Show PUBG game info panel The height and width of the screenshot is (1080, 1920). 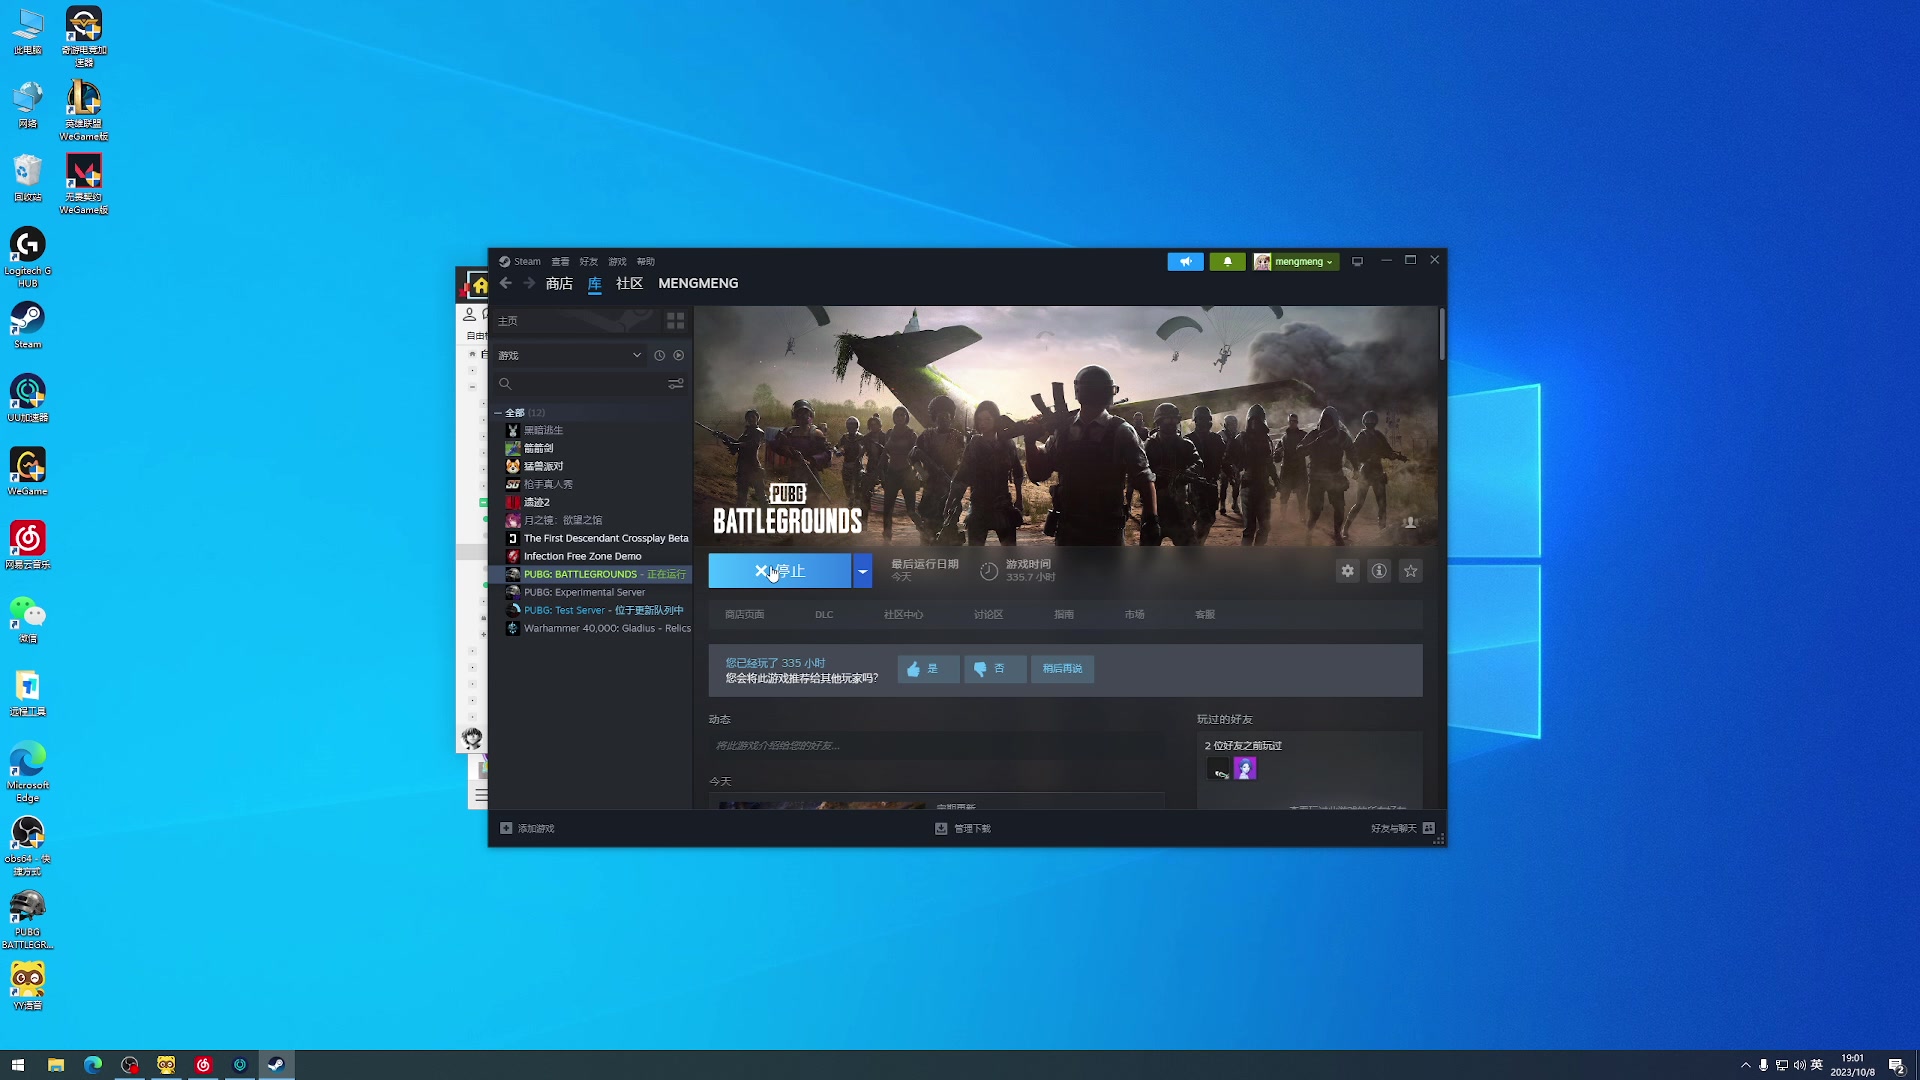[x=1379, y=571]
